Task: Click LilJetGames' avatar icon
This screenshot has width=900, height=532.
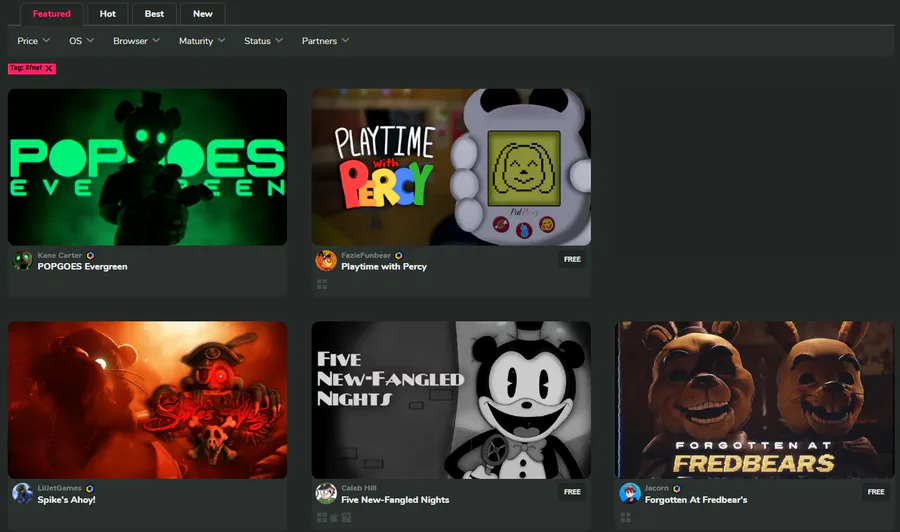Action: tap(23, 494)
